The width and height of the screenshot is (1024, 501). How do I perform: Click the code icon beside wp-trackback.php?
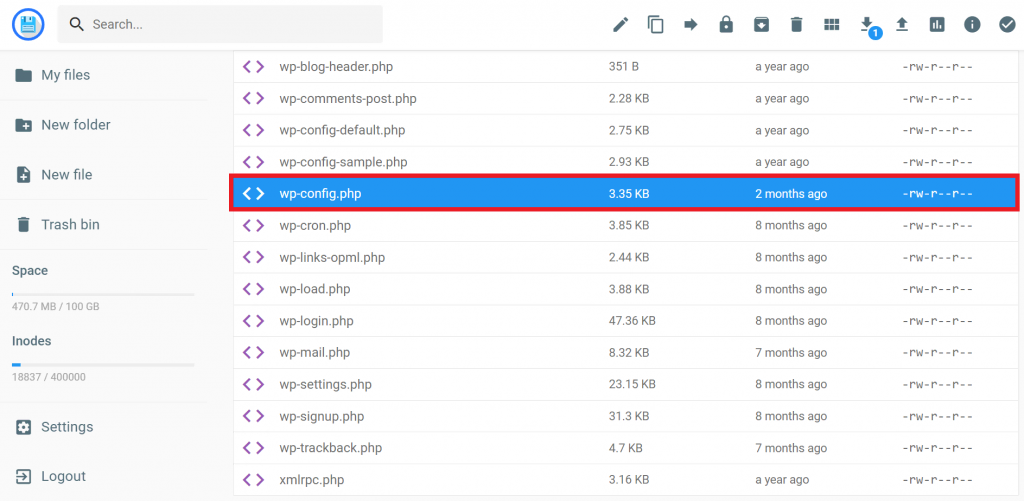(253, 448)
